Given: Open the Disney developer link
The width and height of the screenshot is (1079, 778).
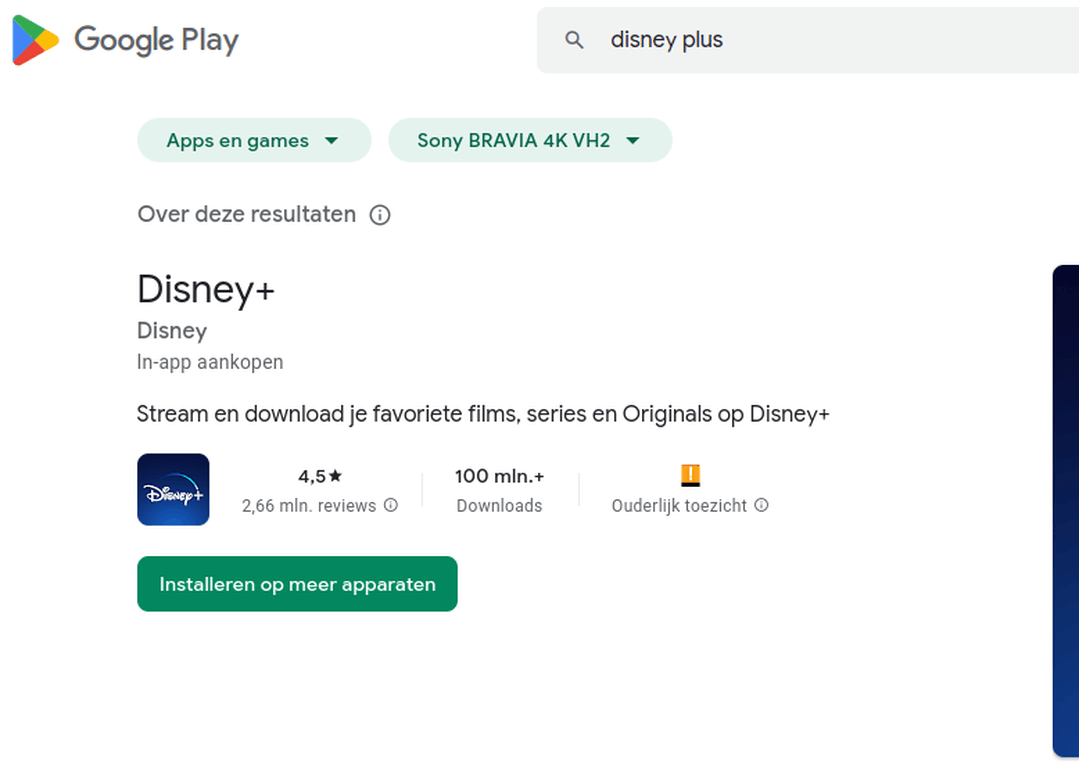Looking at the screenshot, I should [x=172, y=331].
